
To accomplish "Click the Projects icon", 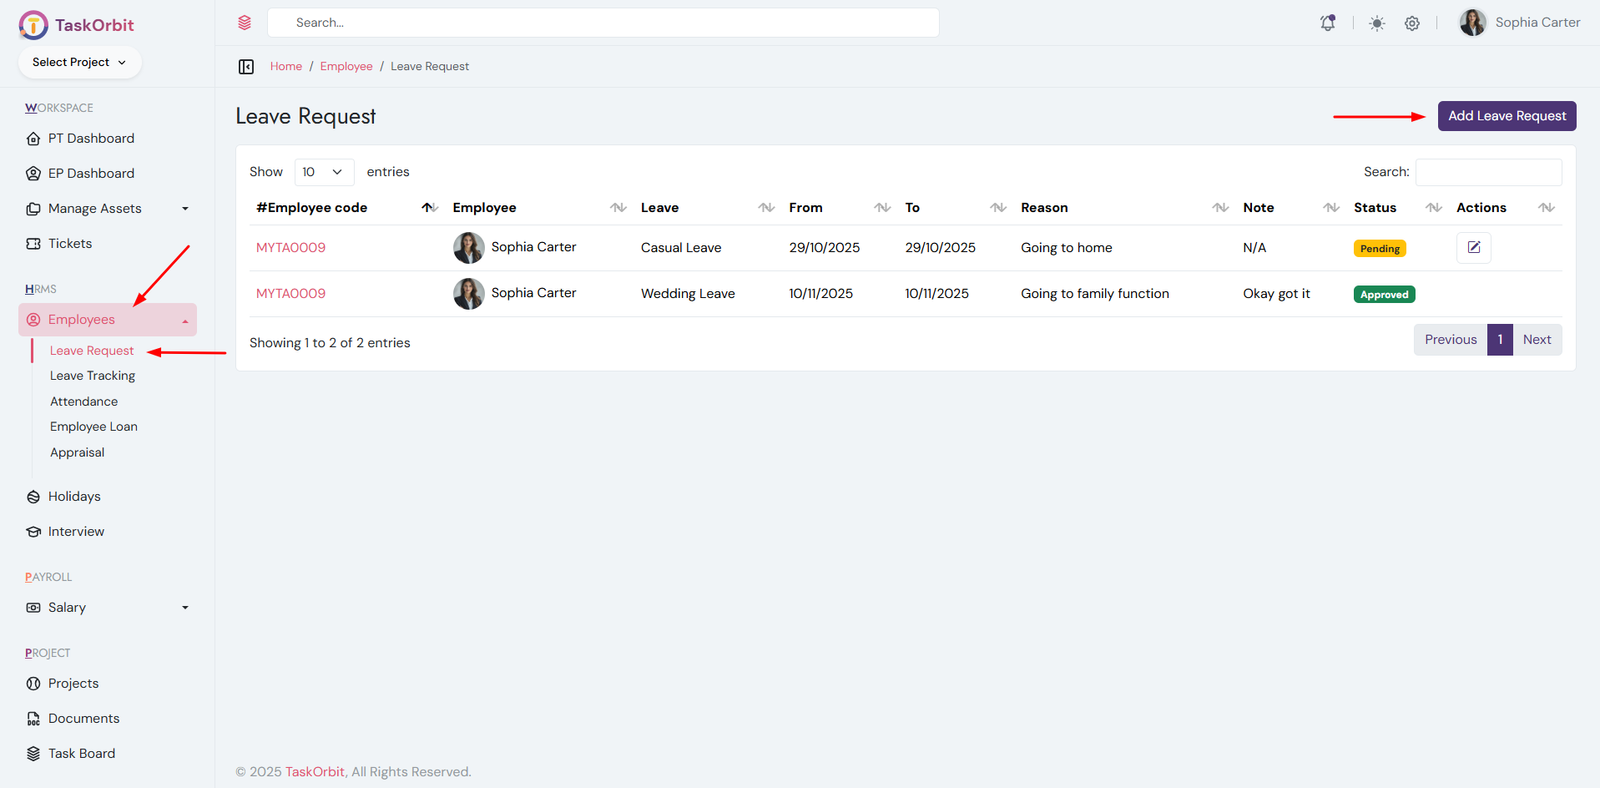I will point(33,684).
